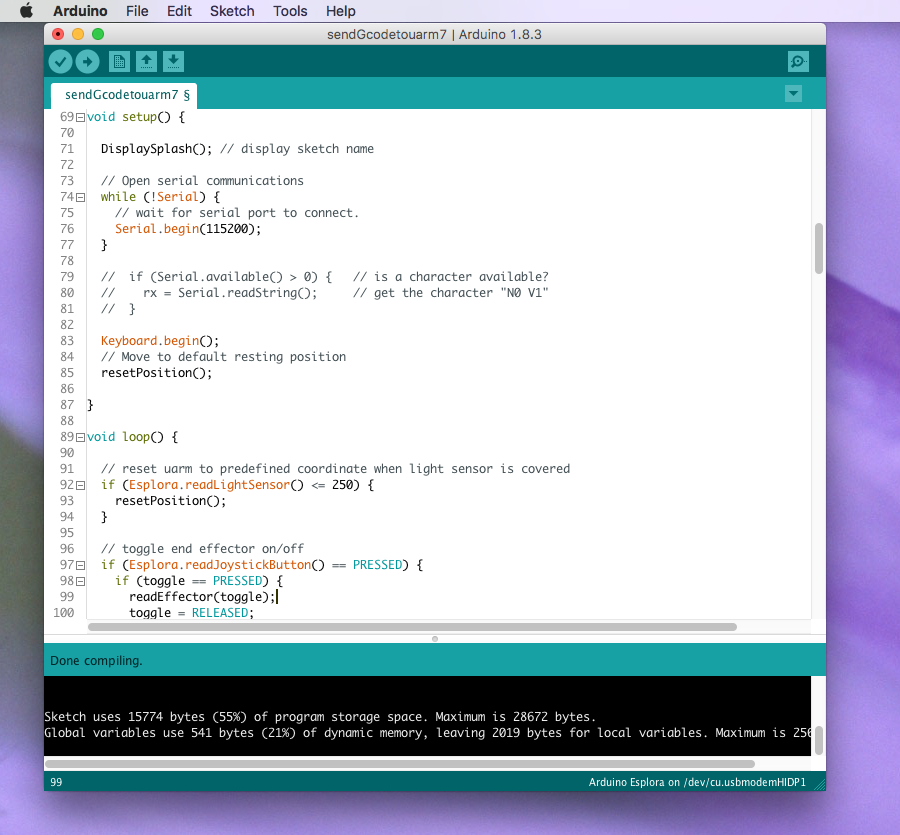Open the Sketch menu
This screenshot has width=900, height=835.
pyautogui.click(x=232, y=11)
